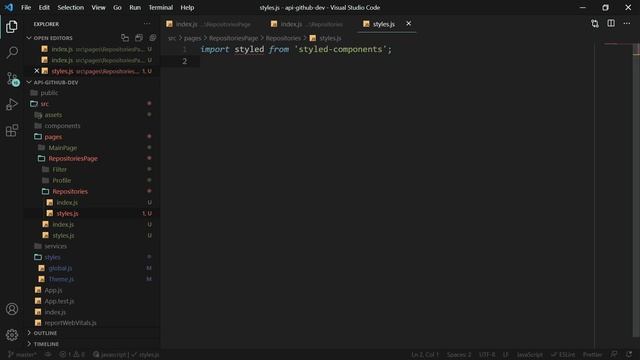
Task: Click the VS Code logo icon
Action: click(x=9, y=7)
